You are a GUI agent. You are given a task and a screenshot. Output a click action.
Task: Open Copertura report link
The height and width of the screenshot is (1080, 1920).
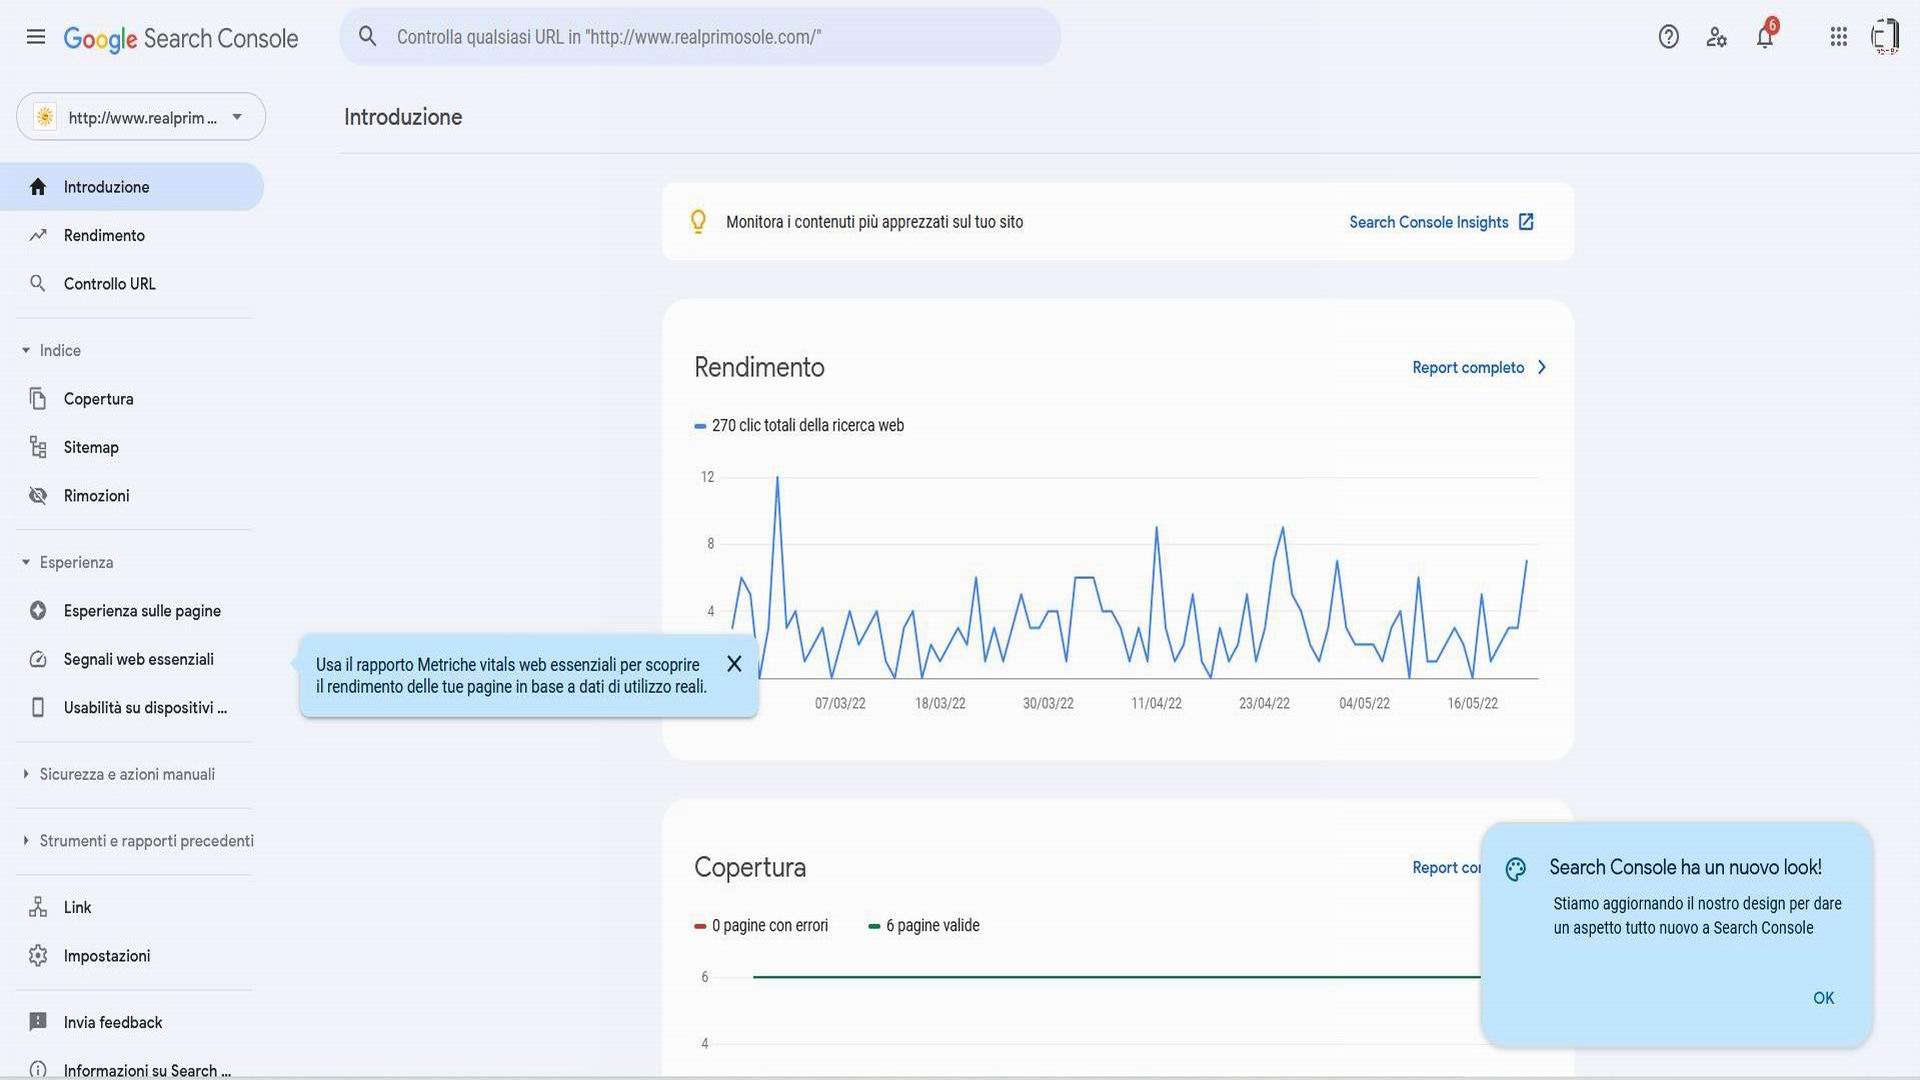click(x=1446, y=867)
